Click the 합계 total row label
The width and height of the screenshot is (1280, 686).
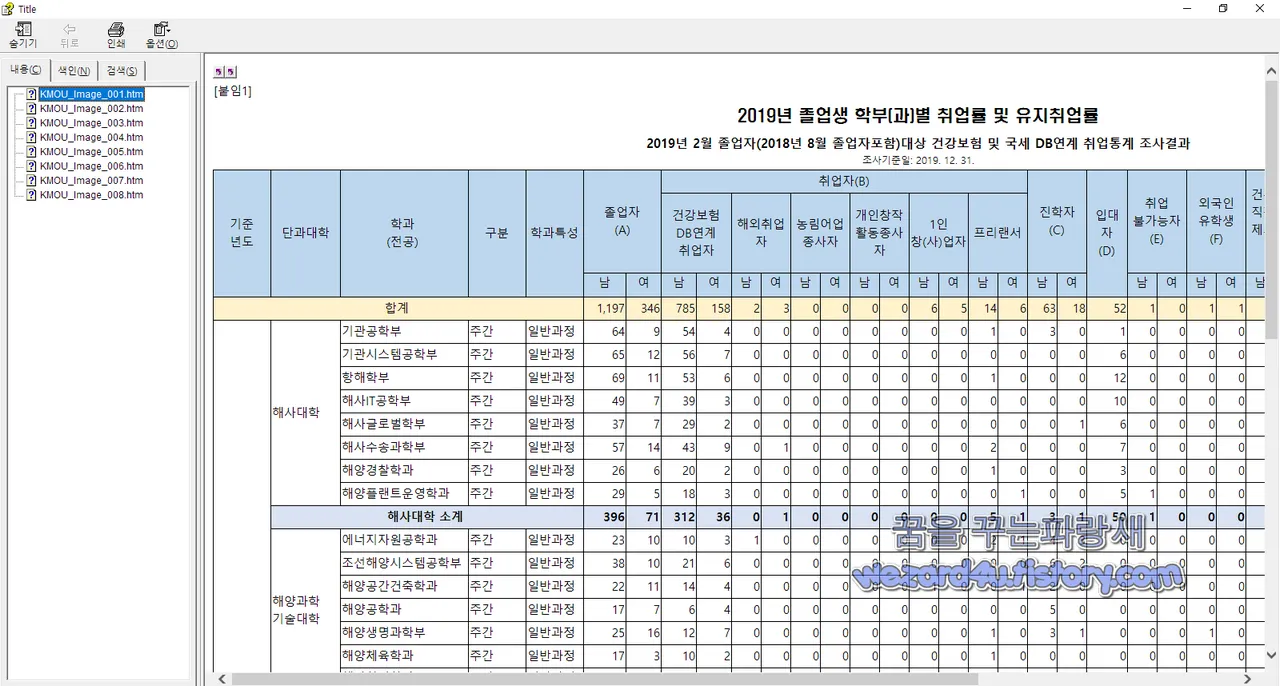398,308
